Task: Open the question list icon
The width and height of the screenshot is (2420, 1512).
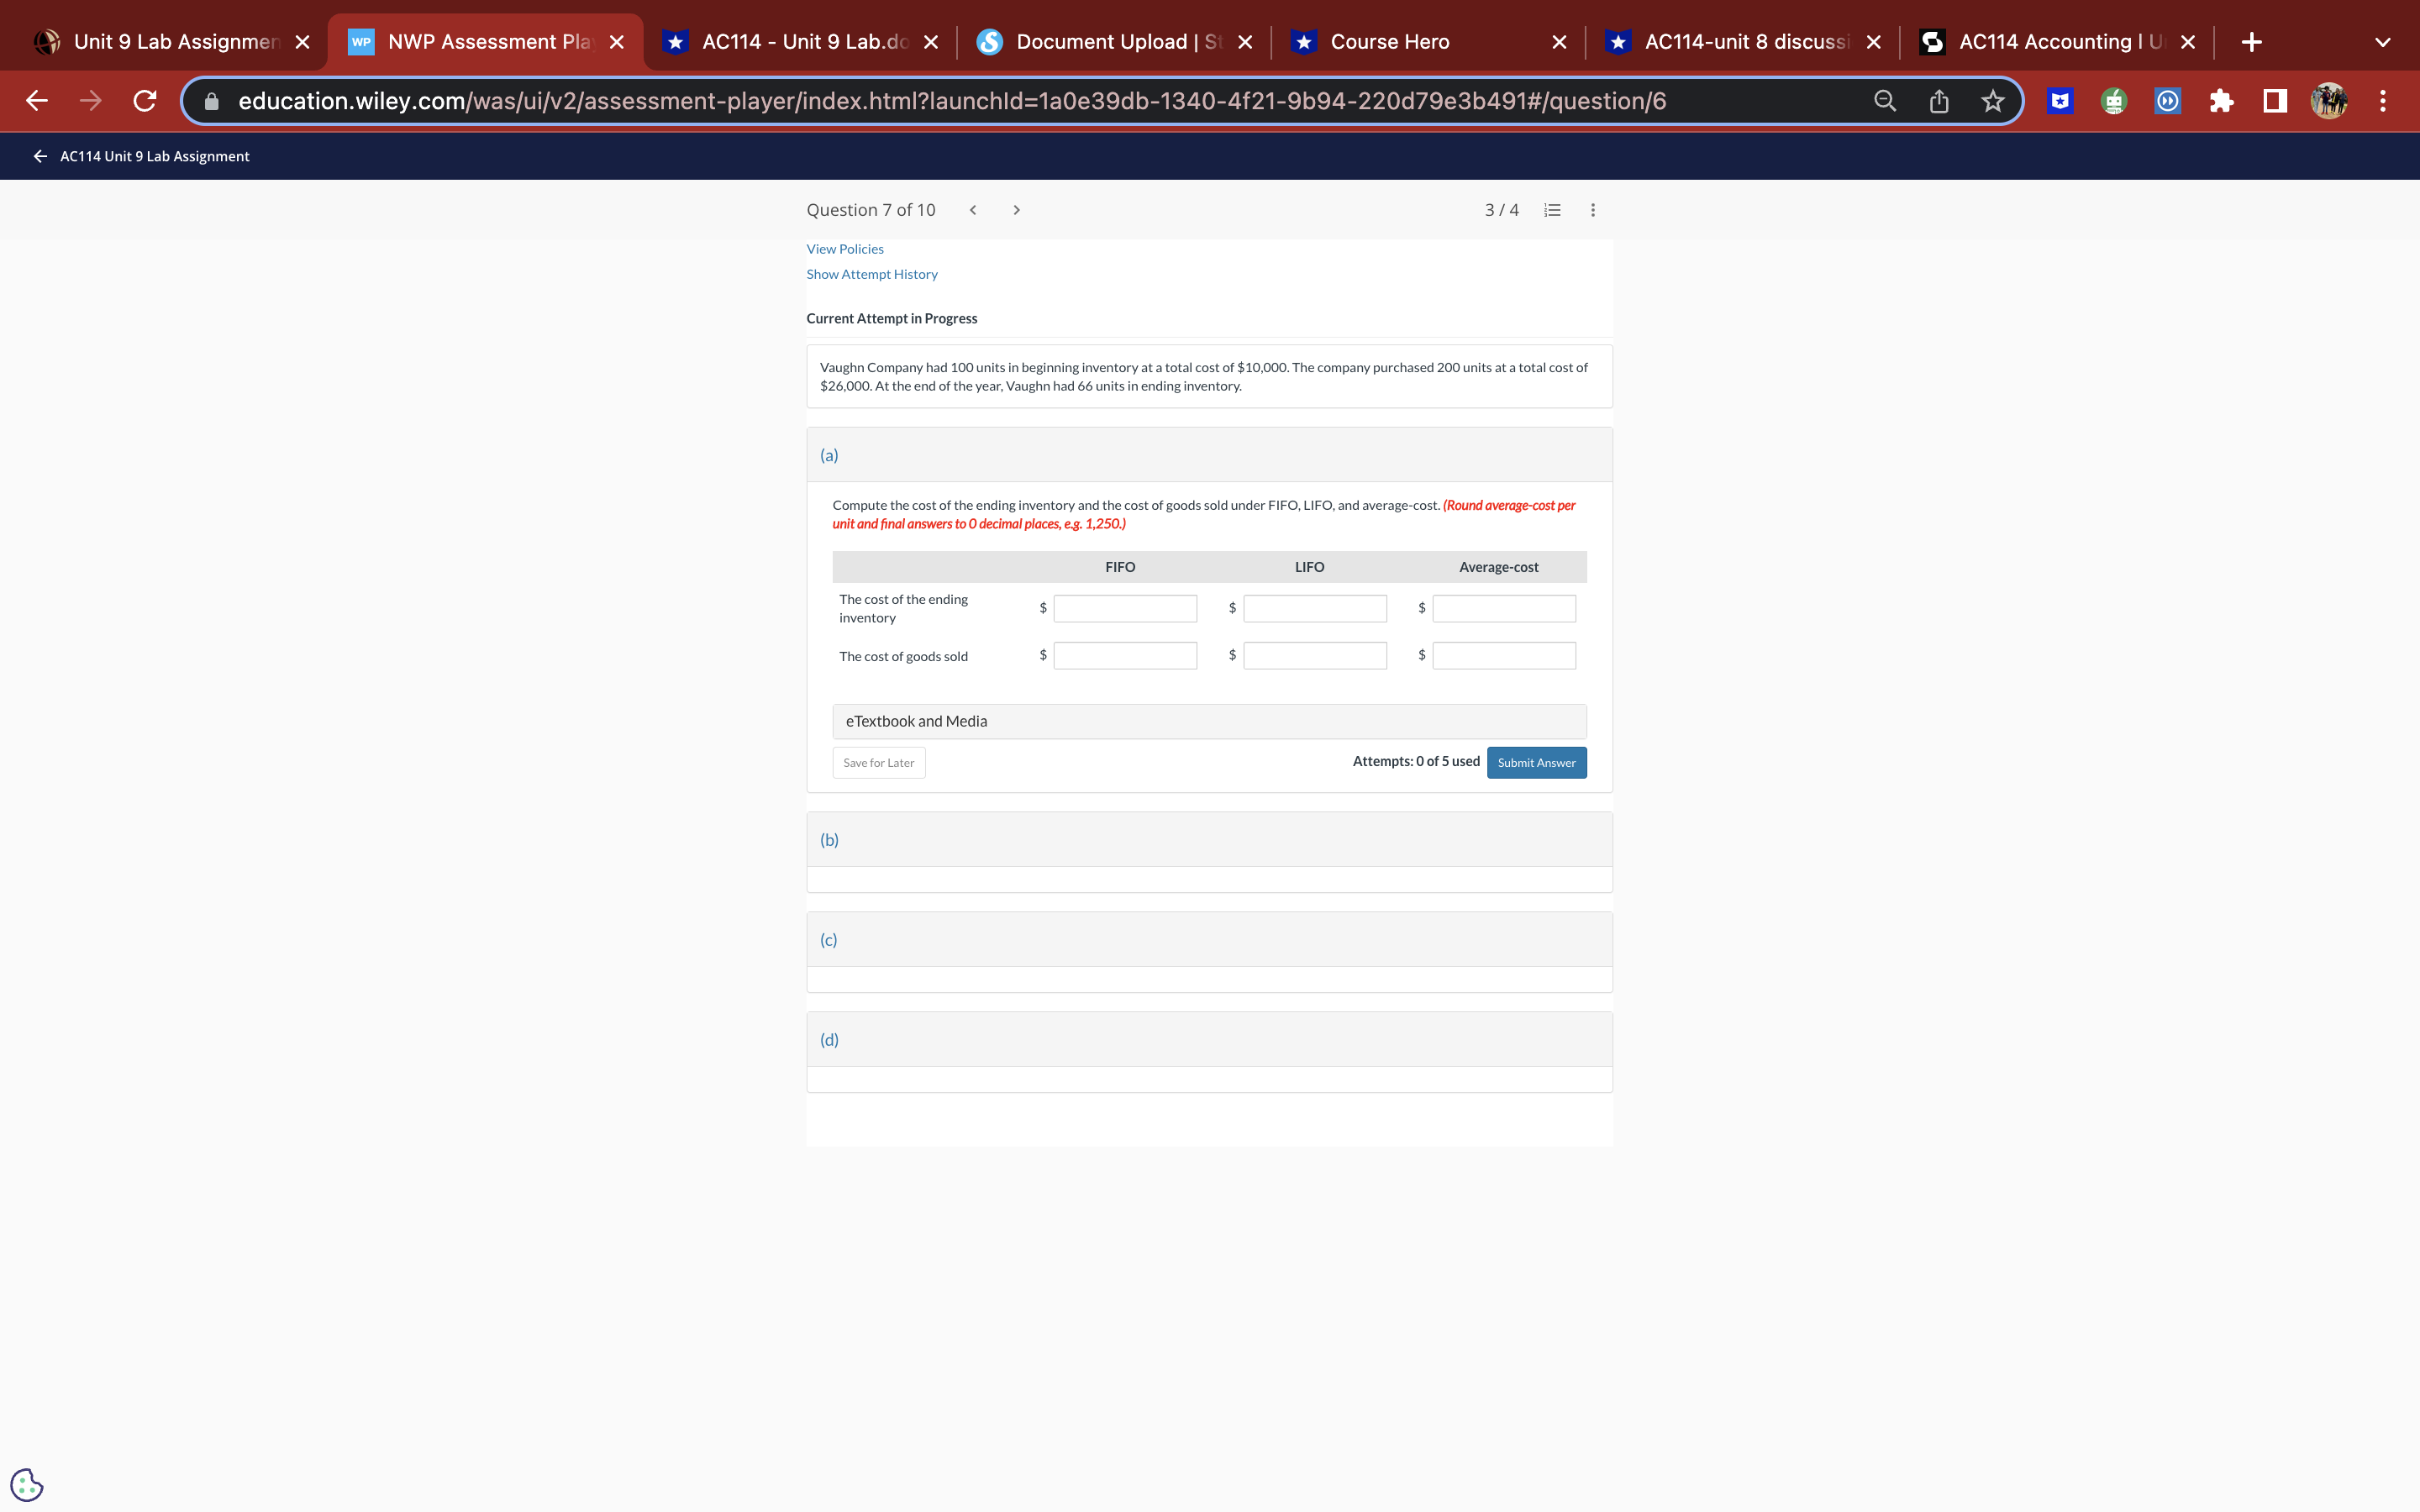Action: coord(1552,210)
